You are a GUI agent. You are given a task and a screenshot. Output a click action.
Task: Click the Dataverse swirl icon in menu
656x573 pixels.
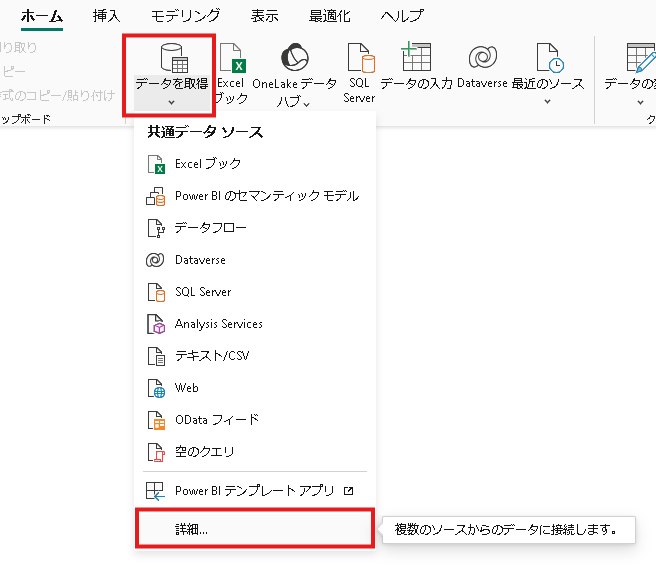tap(155, 260)
